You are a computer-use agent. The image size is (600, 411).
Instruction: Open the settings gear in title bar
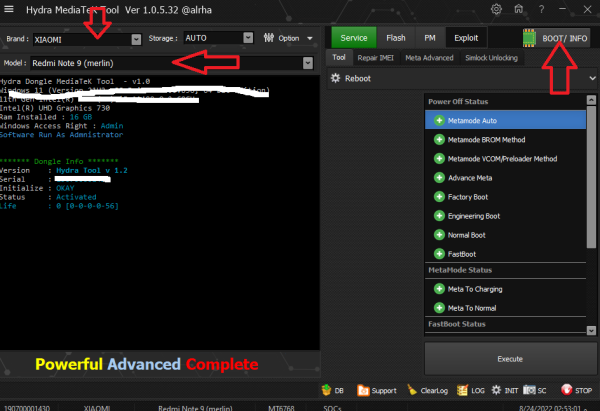(x=496, y=9)
